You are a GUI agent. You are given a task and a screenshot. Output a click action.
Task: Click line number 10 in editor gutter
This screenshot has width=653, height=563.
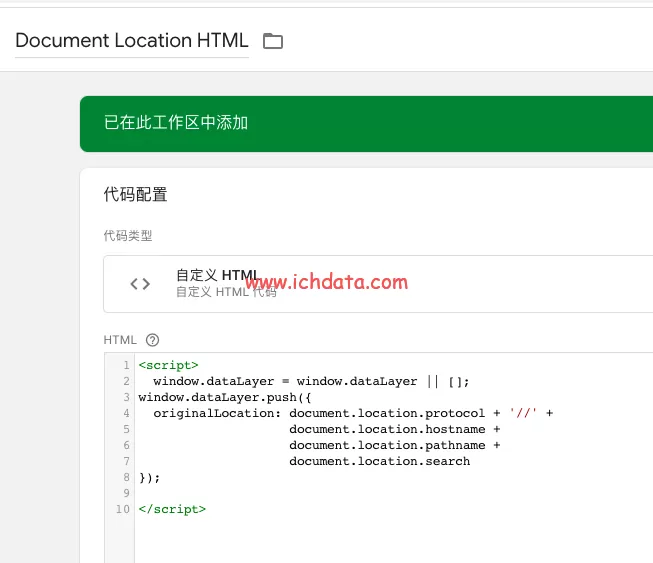(x=123, y=509)
